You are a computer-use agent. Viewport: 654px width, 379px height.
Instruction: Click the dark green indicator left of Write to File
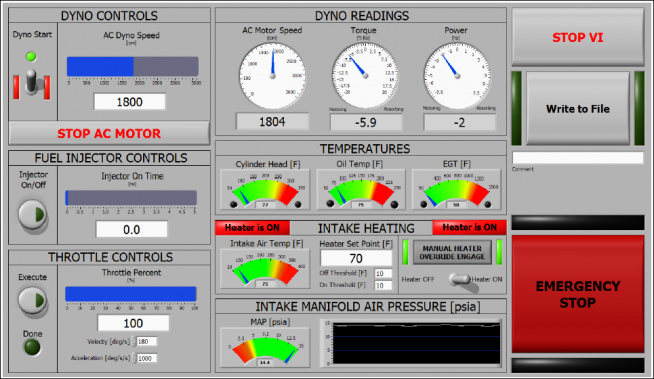tap(516, 108)
